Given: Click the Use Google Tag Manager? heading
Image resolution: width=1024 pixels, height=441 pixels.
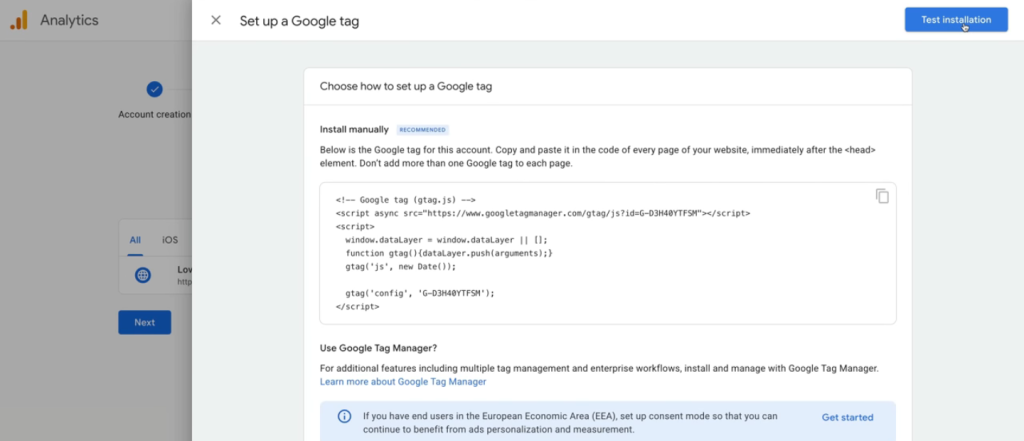Looking at the screenshot, I should 378,348.
